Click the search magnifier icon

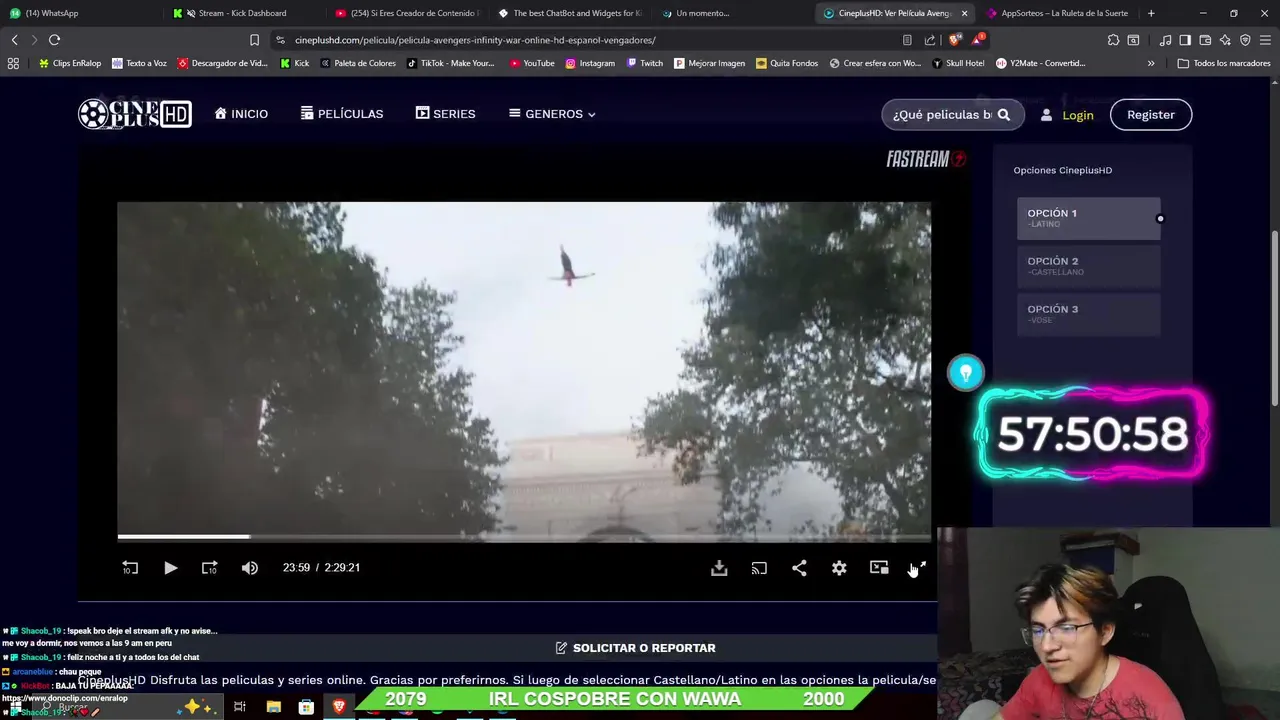tap(1004, 115)
